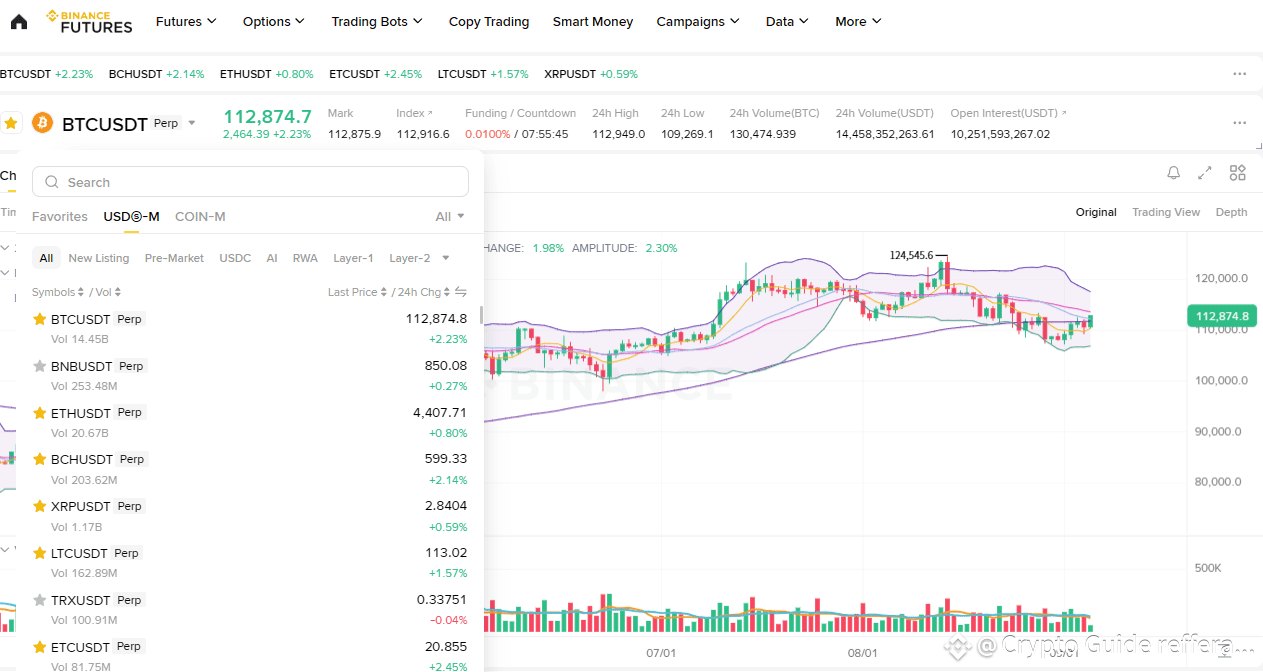The image size is (1263, 672).
Task: Expand the chart to fullscreen
Action: [1205, 173]
